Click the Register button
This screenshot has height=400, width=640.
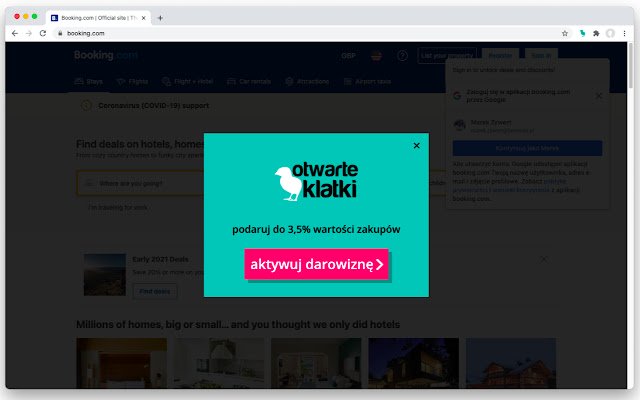(x=500, y=56)
